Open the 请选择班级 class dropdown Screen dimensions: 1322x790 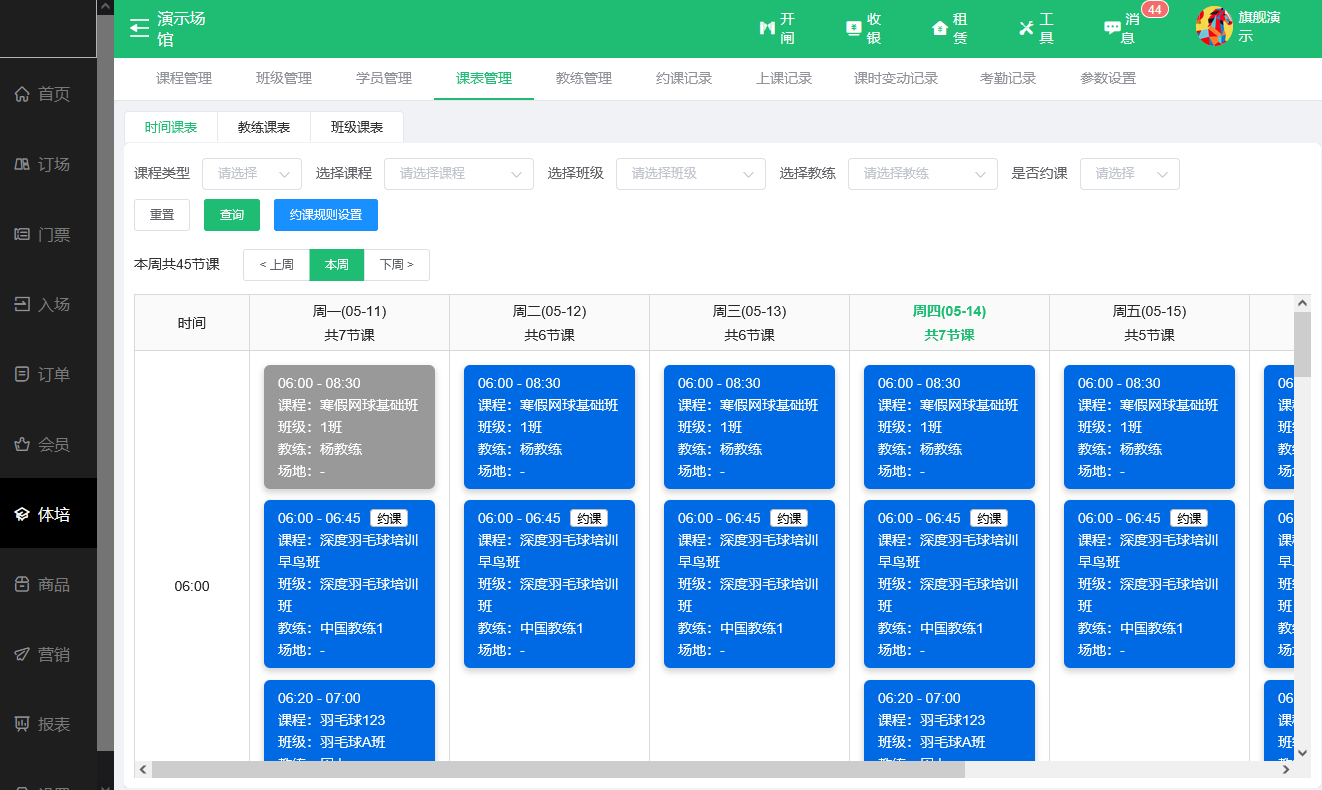[691, 173]
